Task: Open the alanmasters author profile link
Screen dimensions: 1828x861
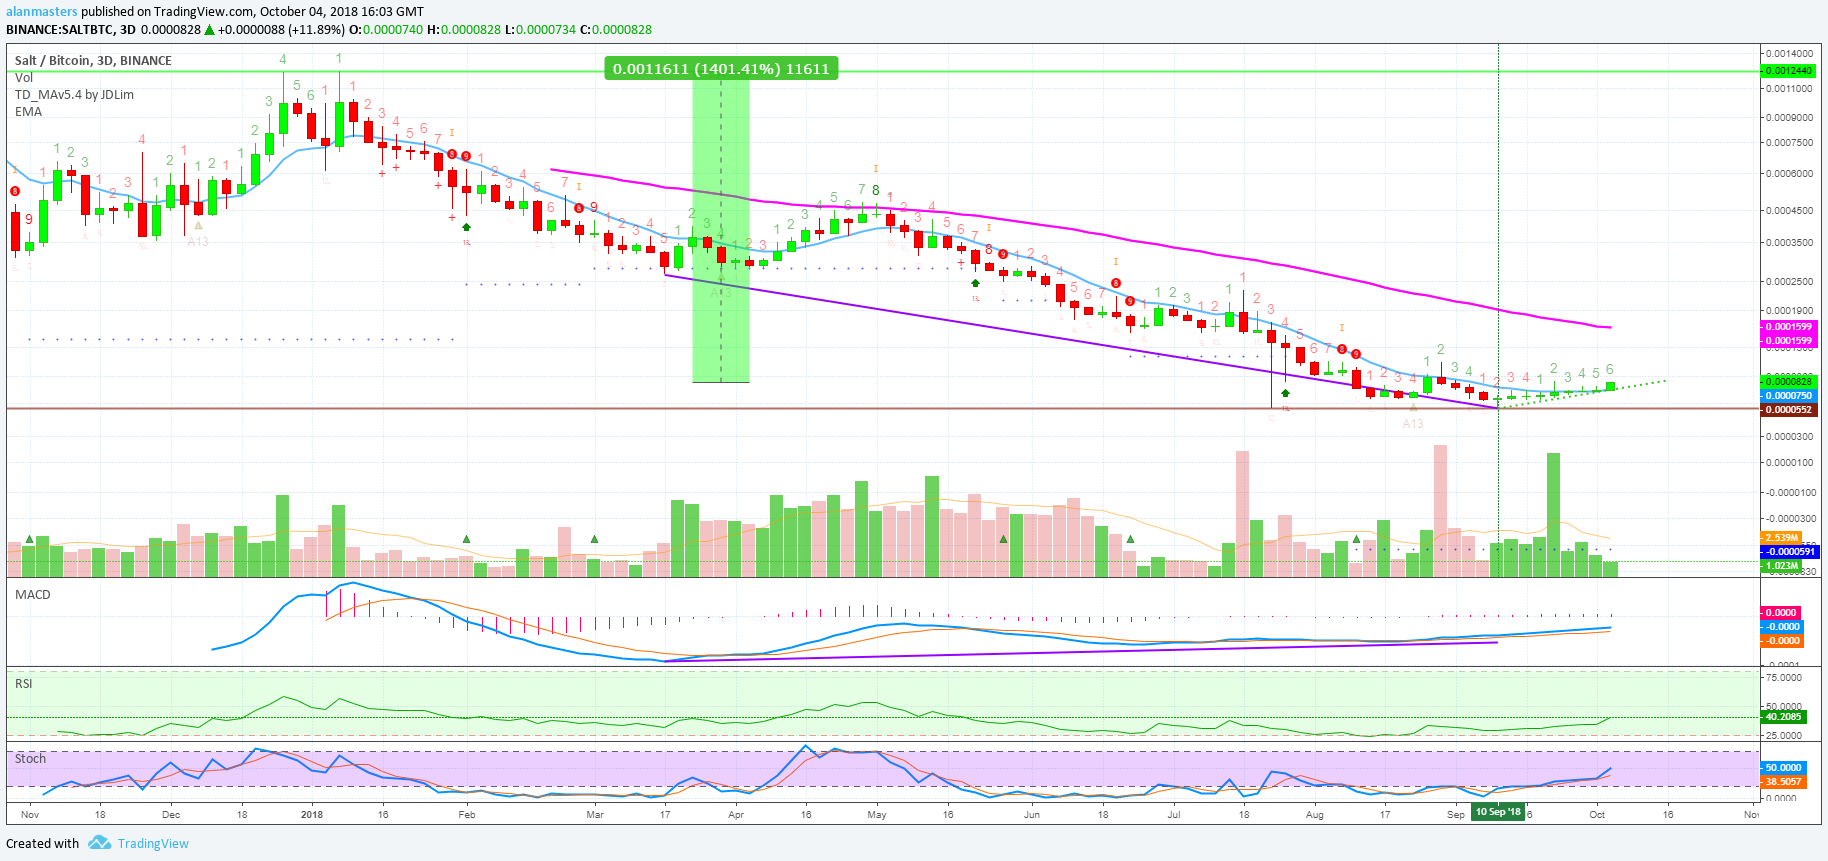Action: coord(42,11)
